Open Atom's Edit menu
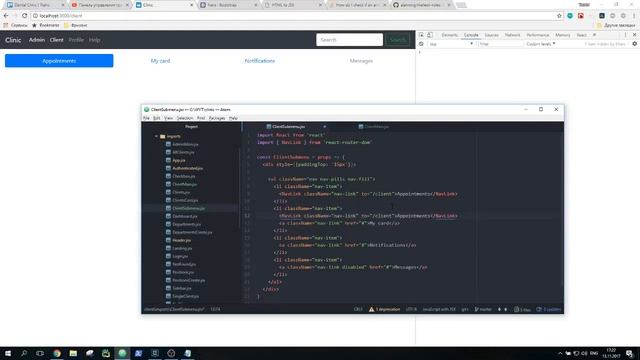Image resolution: width=640 pixels, height=360 pixels. pyautogui.click(x=157, y=118)
